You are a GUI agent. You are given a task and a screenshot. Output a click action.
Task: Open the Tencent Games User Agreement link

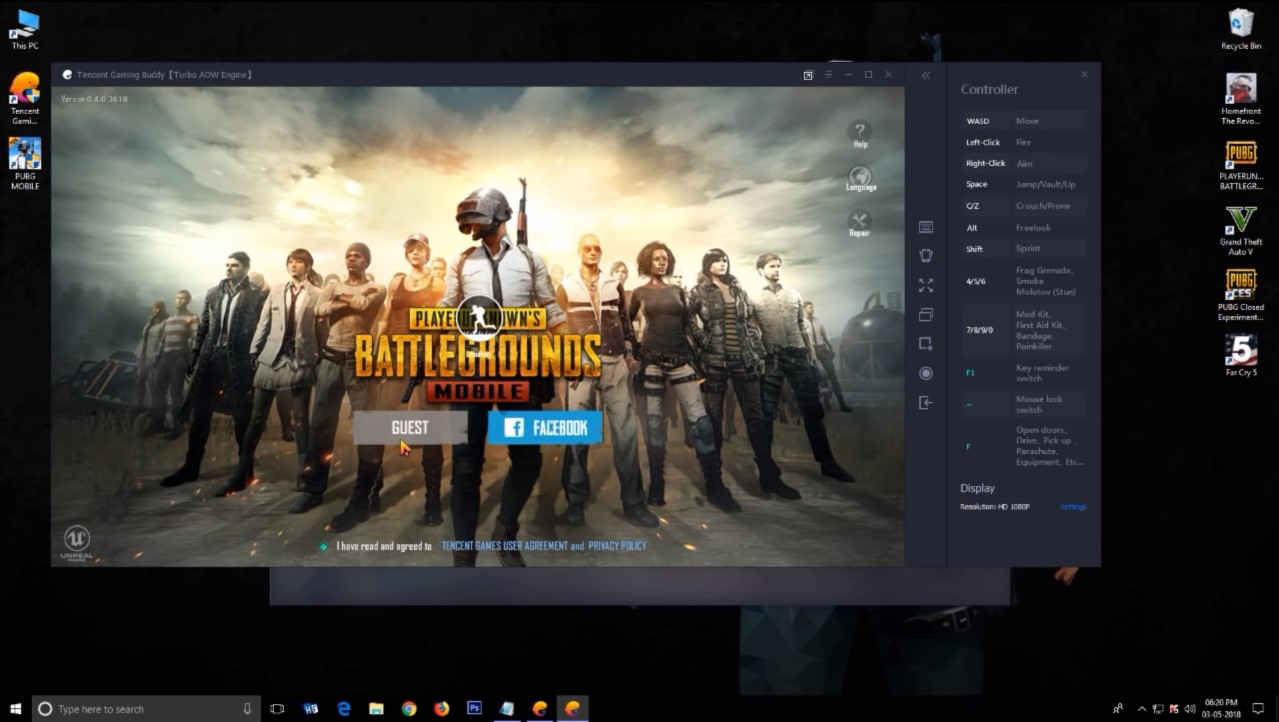coord(504,546)
